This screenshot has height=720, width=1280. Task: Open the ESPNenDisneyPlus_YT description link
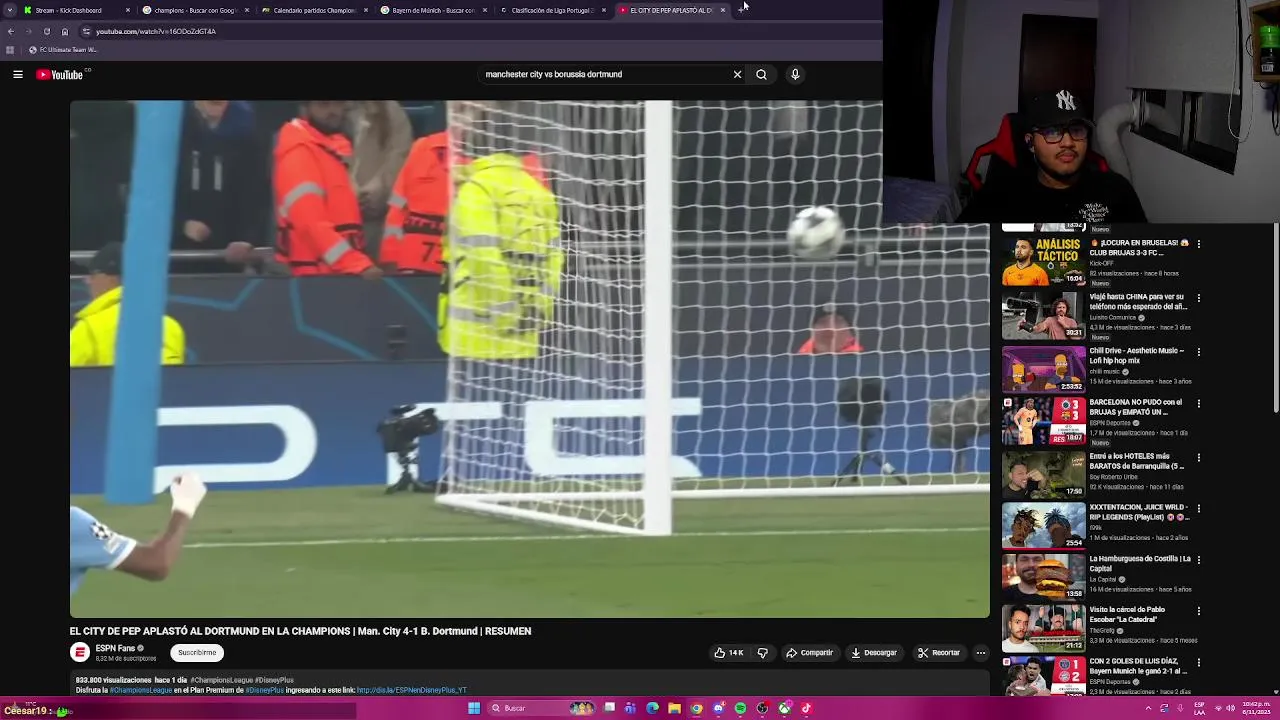(x=412, y=690)
